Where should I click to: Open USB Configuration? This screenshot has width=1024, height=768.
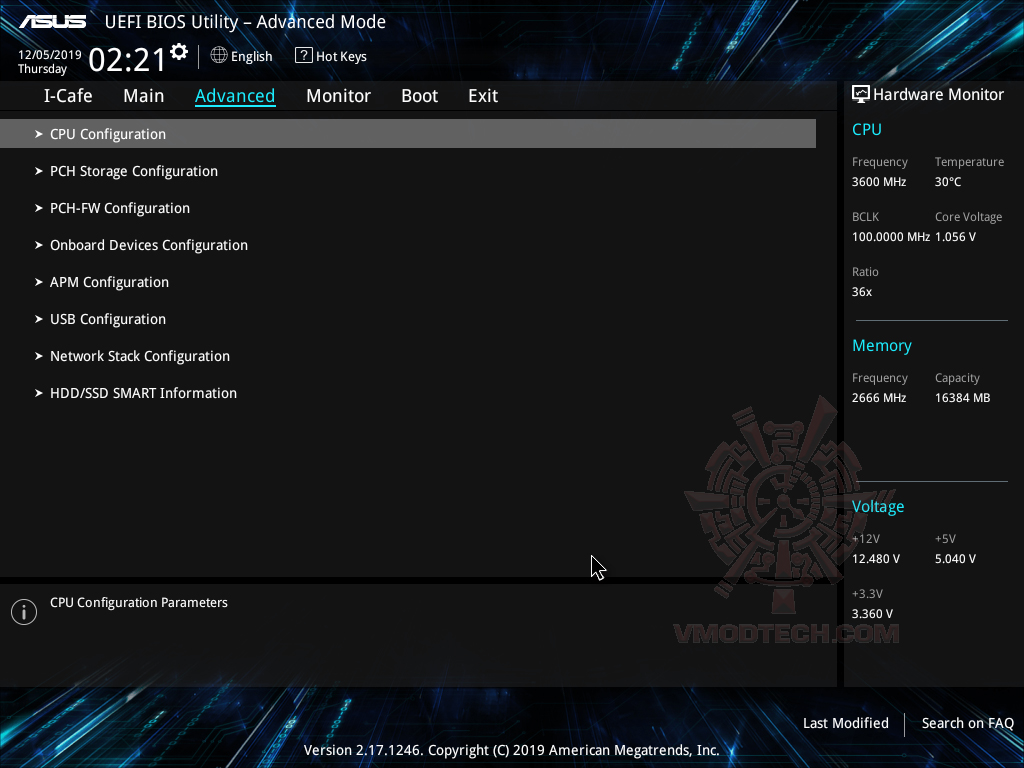click(x=107, y=319)
